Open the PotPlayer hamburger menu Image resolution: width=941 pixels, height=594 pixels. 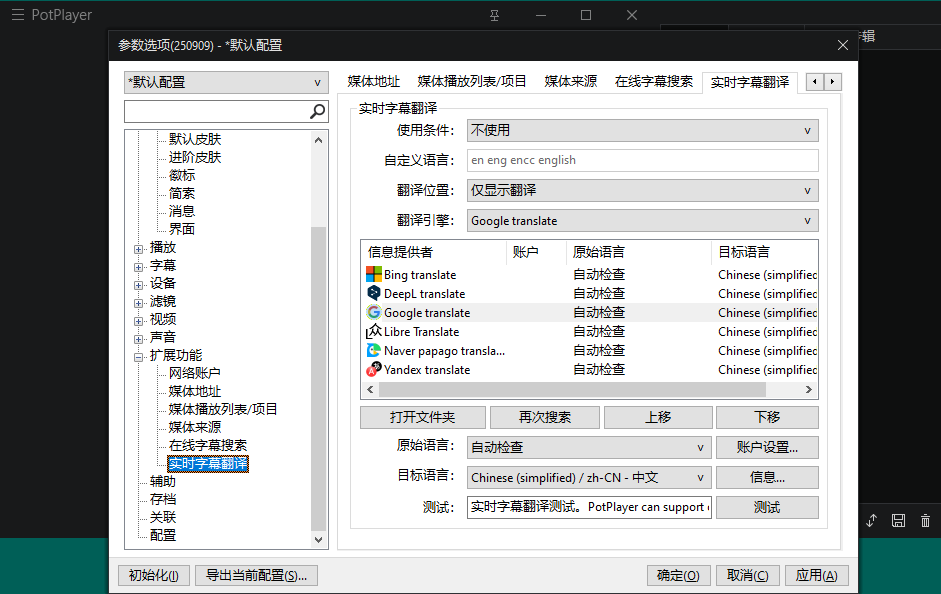(x=18, y=14)
